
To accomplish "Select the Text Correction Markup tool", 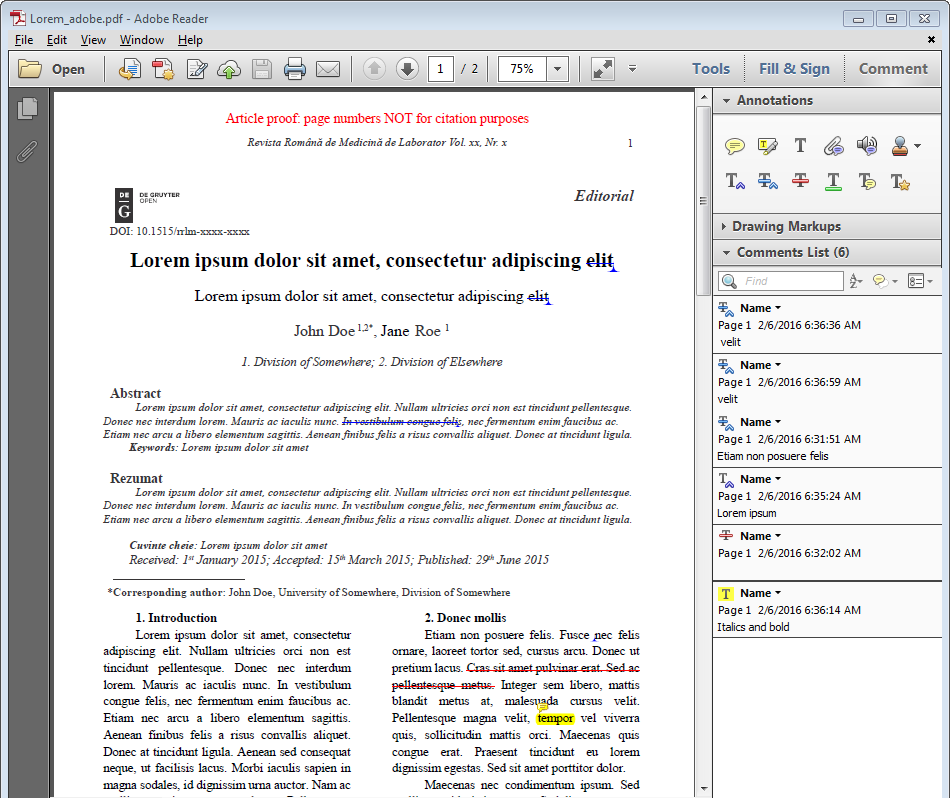I will [900, 182].
